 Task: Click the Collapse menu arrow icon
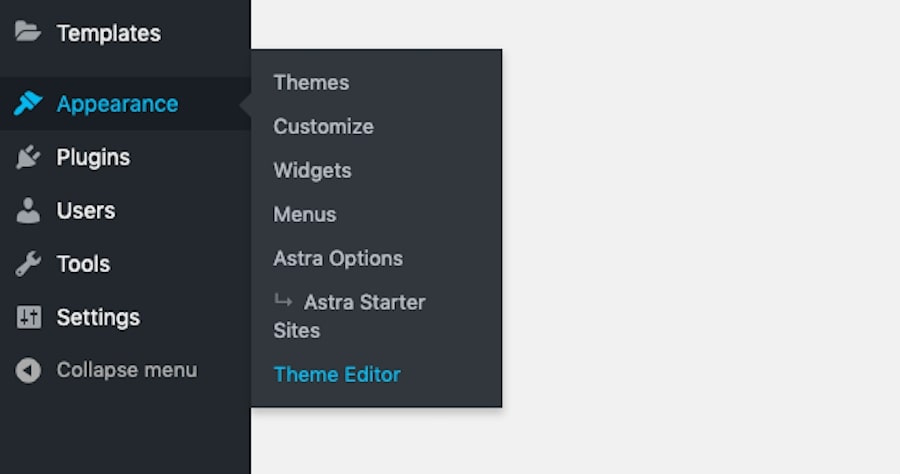(x=28, y=370)
